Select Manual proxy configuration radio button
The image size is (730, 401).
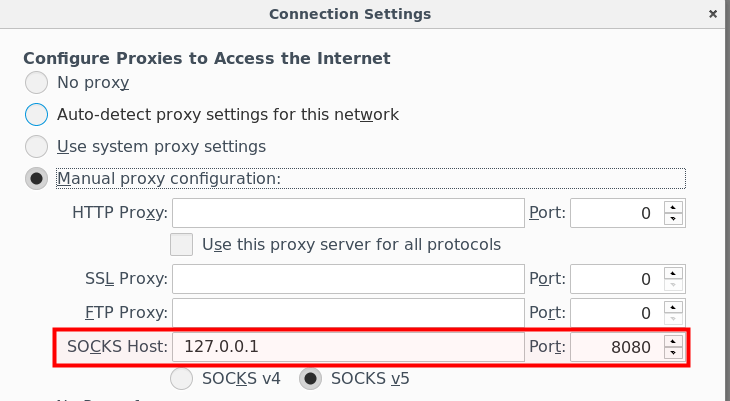coord(36,178)
